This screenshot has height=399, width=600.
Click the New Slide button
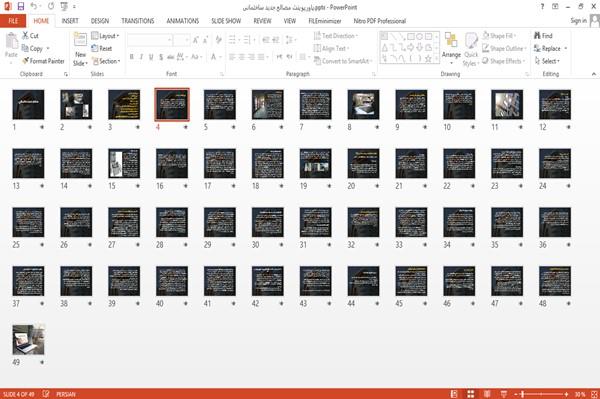(80, 50)
